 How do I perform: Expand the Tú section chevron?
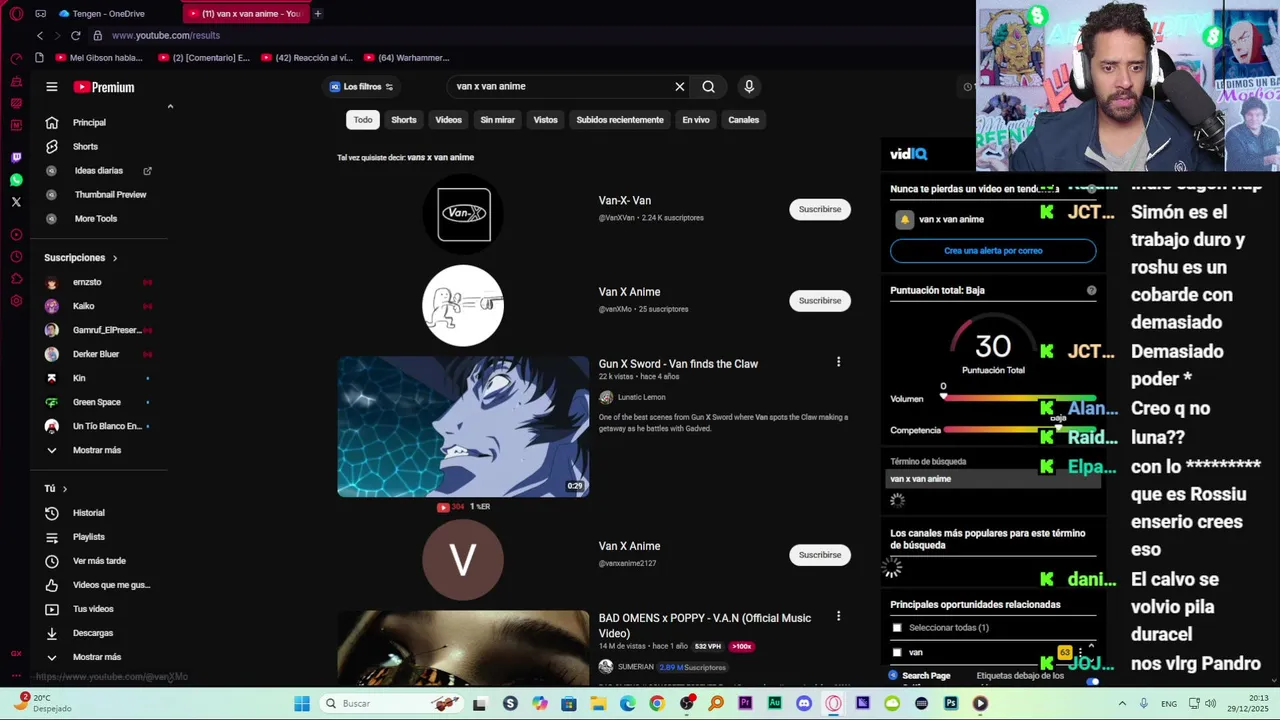pyautogui.click(x=65, y=489)
